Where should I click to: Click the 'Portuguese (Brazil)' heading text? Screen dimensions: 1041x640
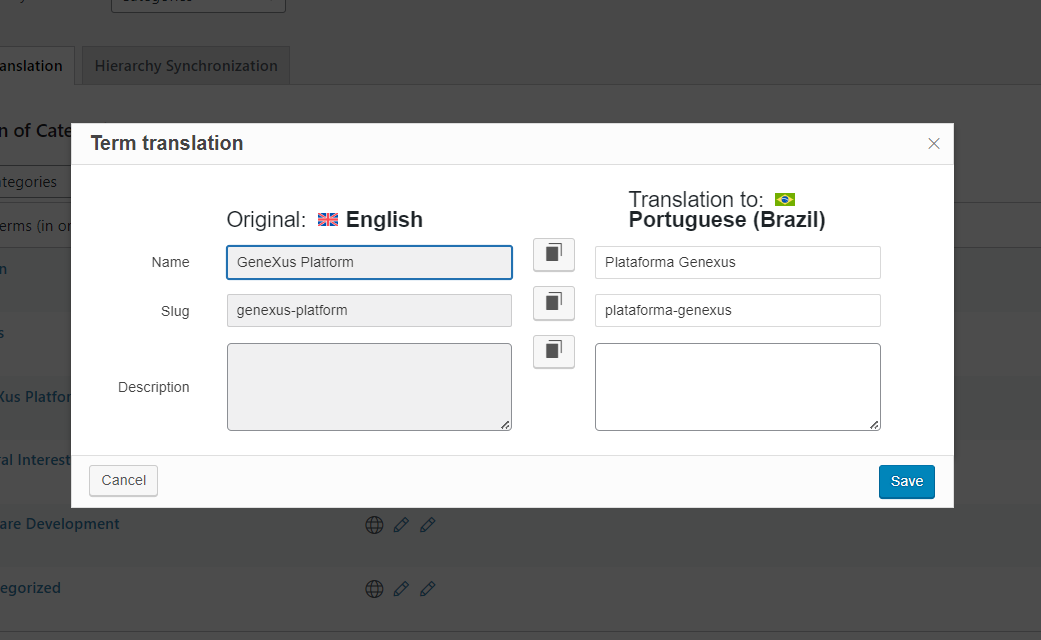pyautogui.click(x=727, y=220)
